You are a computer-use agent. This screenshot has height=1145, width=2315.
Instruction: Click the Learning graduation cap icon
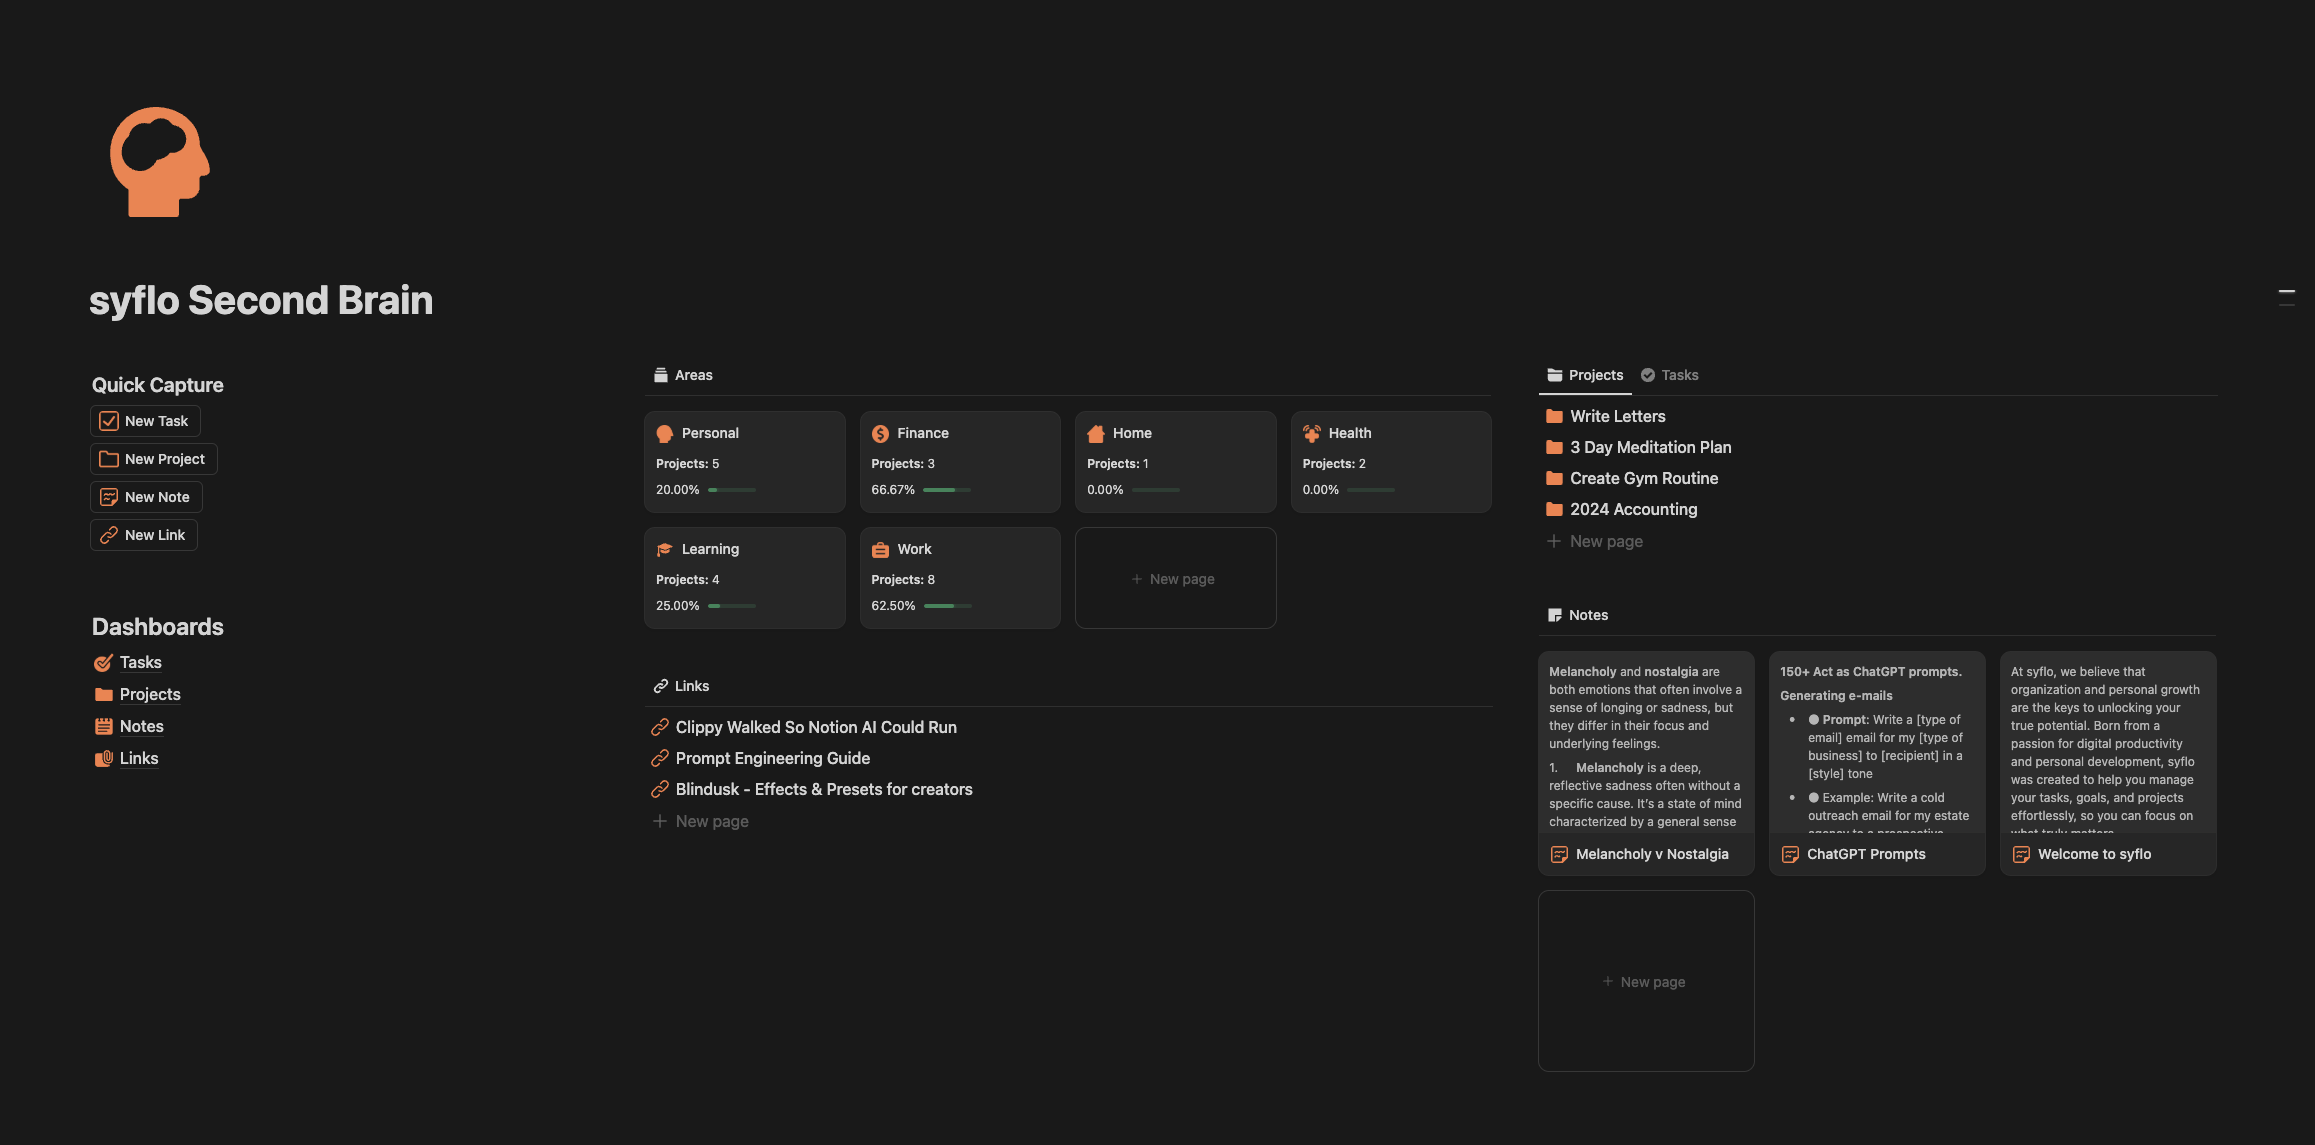coord(665,550)
